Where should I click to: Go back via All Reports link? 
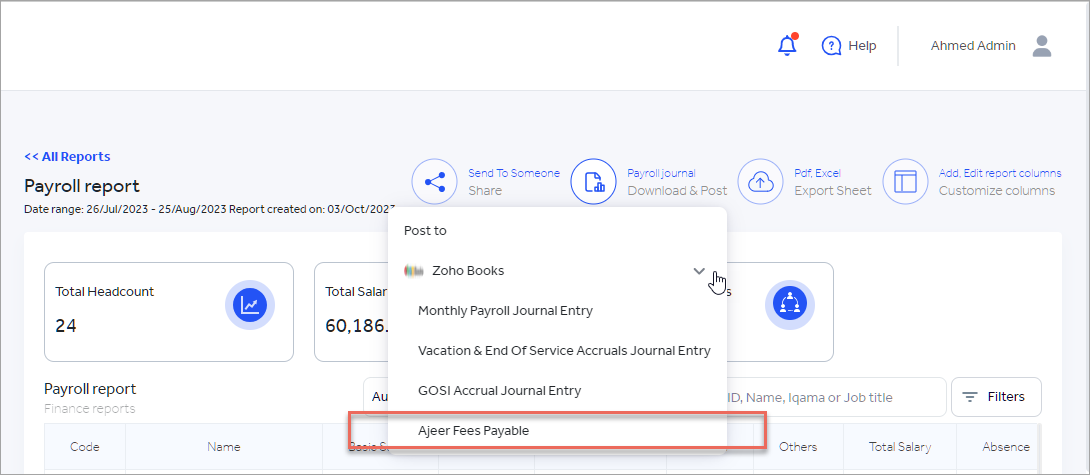67,157
